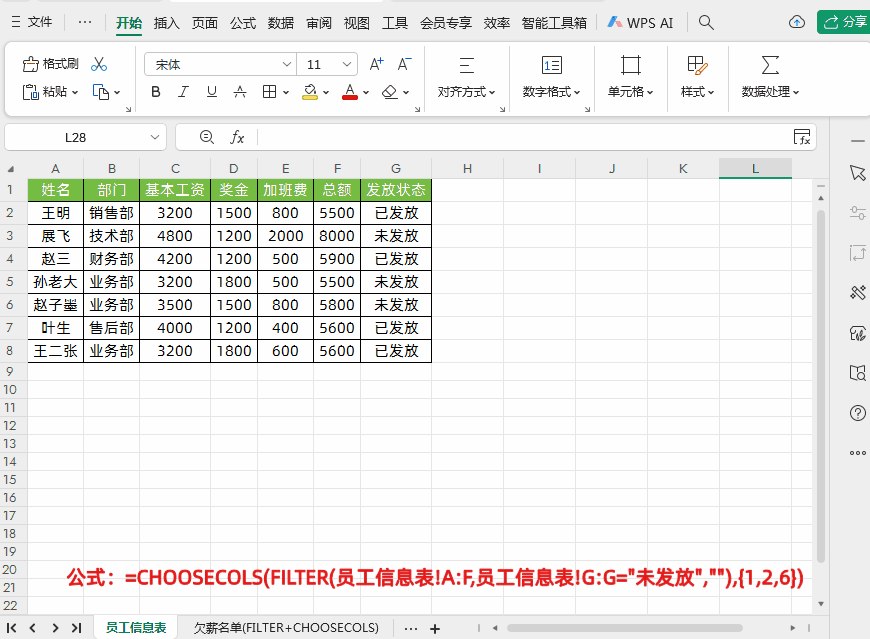
Task: Click the Format Painter (格式刷) icon
Action: [x=30, y=64]
